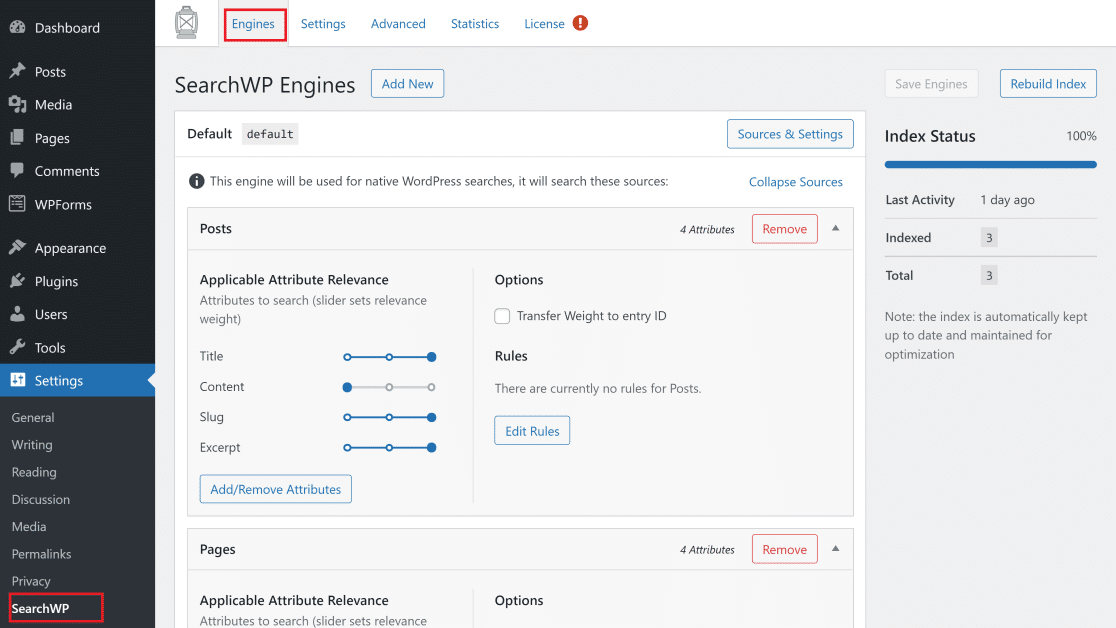Screen dimensions: 1116x628
Task: Click the Comments bubble icon in sidebar
Action: pyautogui.click(x=18, y=171)
